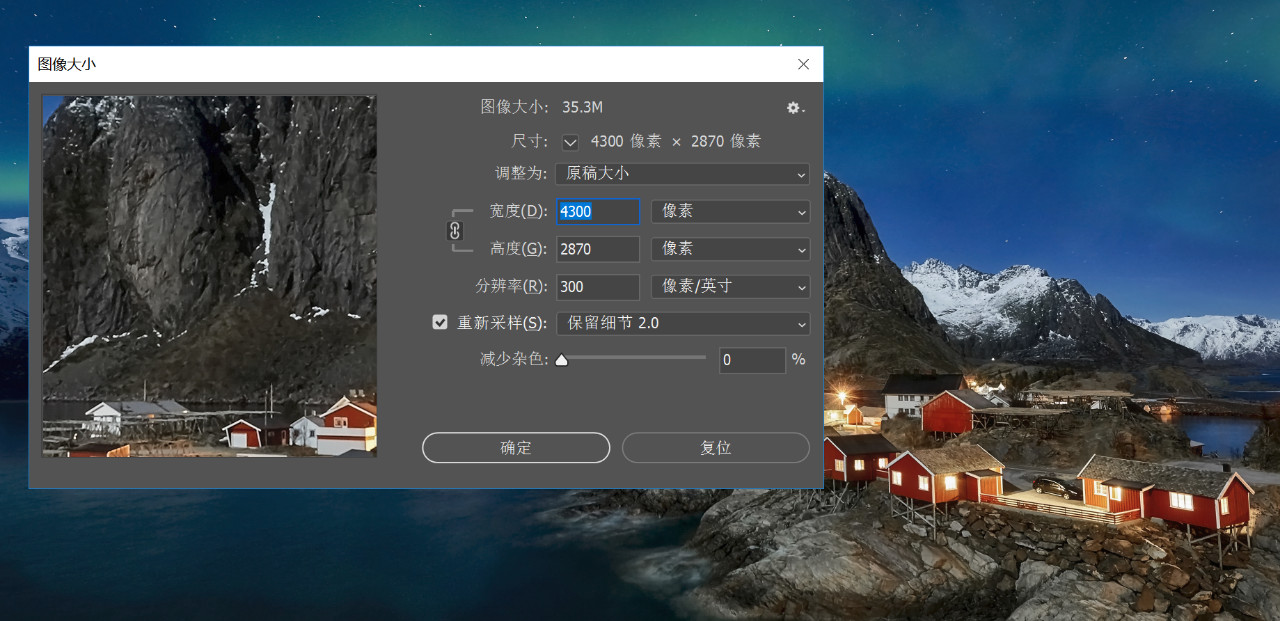Click the 宽度 value field

pos(597,212)
